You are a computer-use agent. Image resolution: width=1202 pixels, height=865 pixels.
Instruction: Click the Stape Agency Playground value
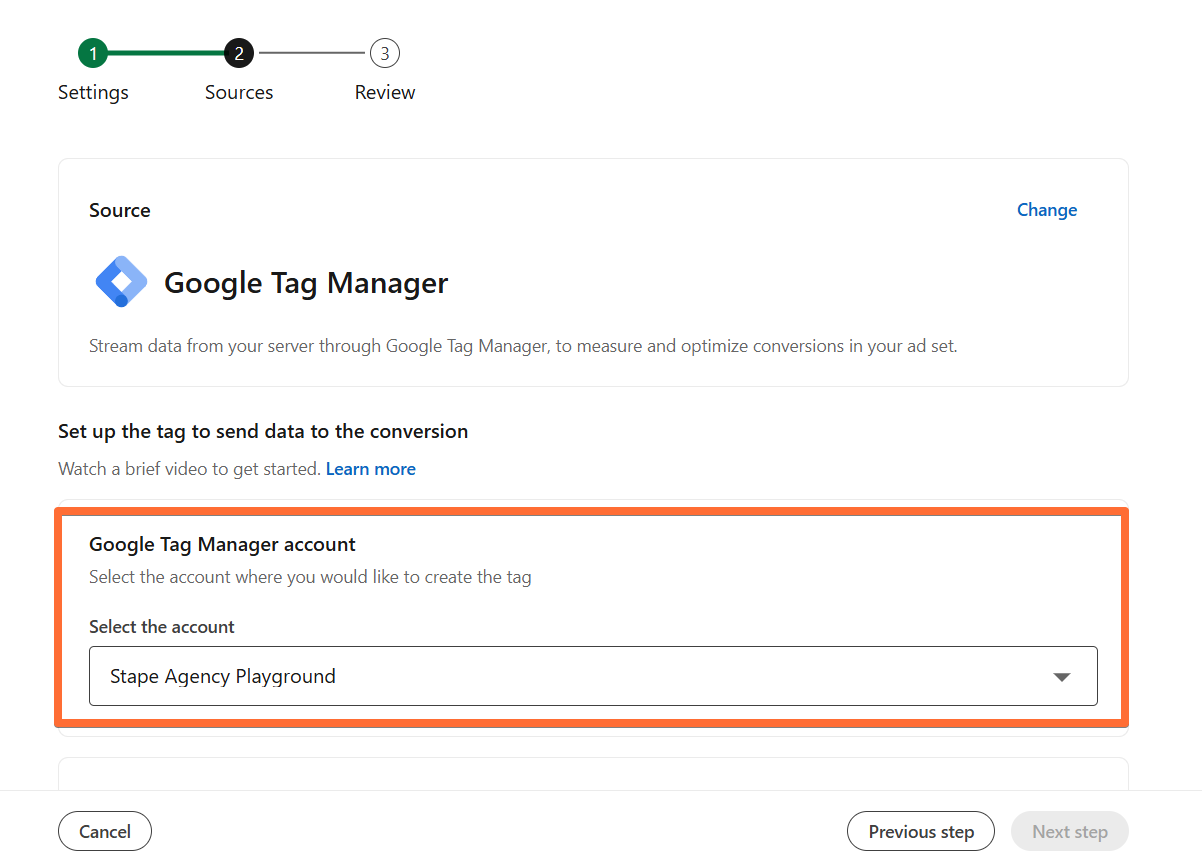(x=223, y=677)
